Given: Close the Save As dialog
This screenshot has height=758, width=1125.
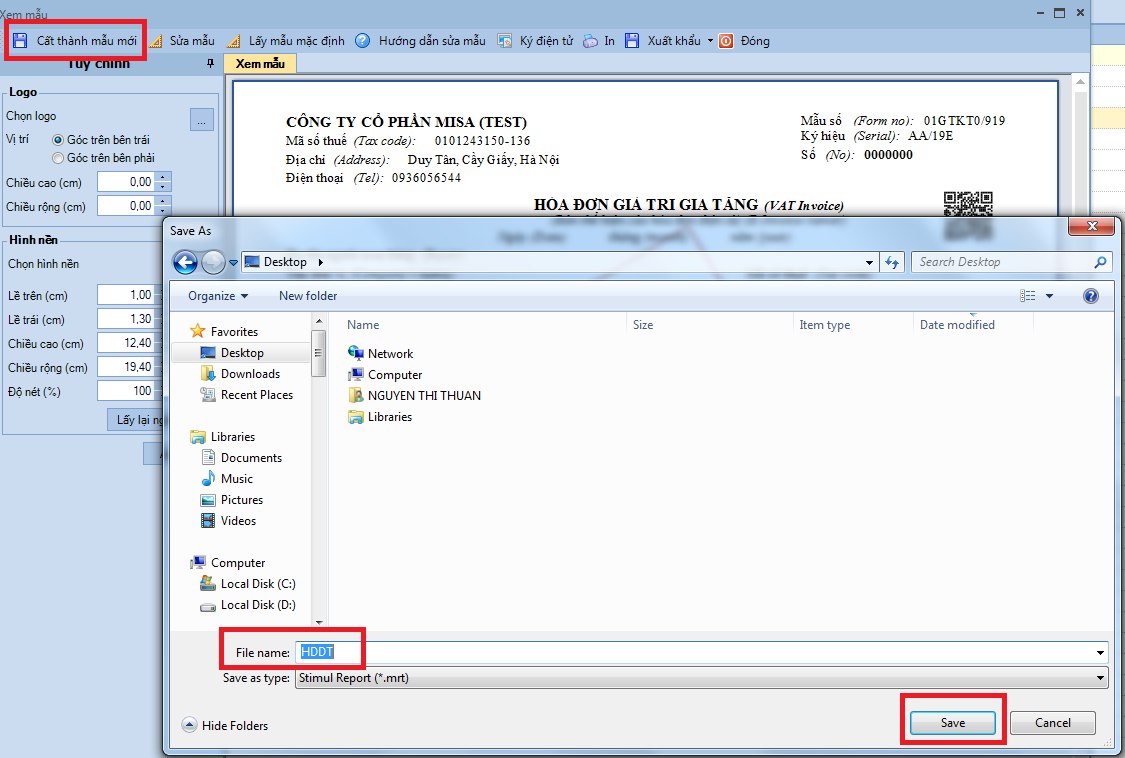Looking at the screenshot, I should tap(1092, 227).
